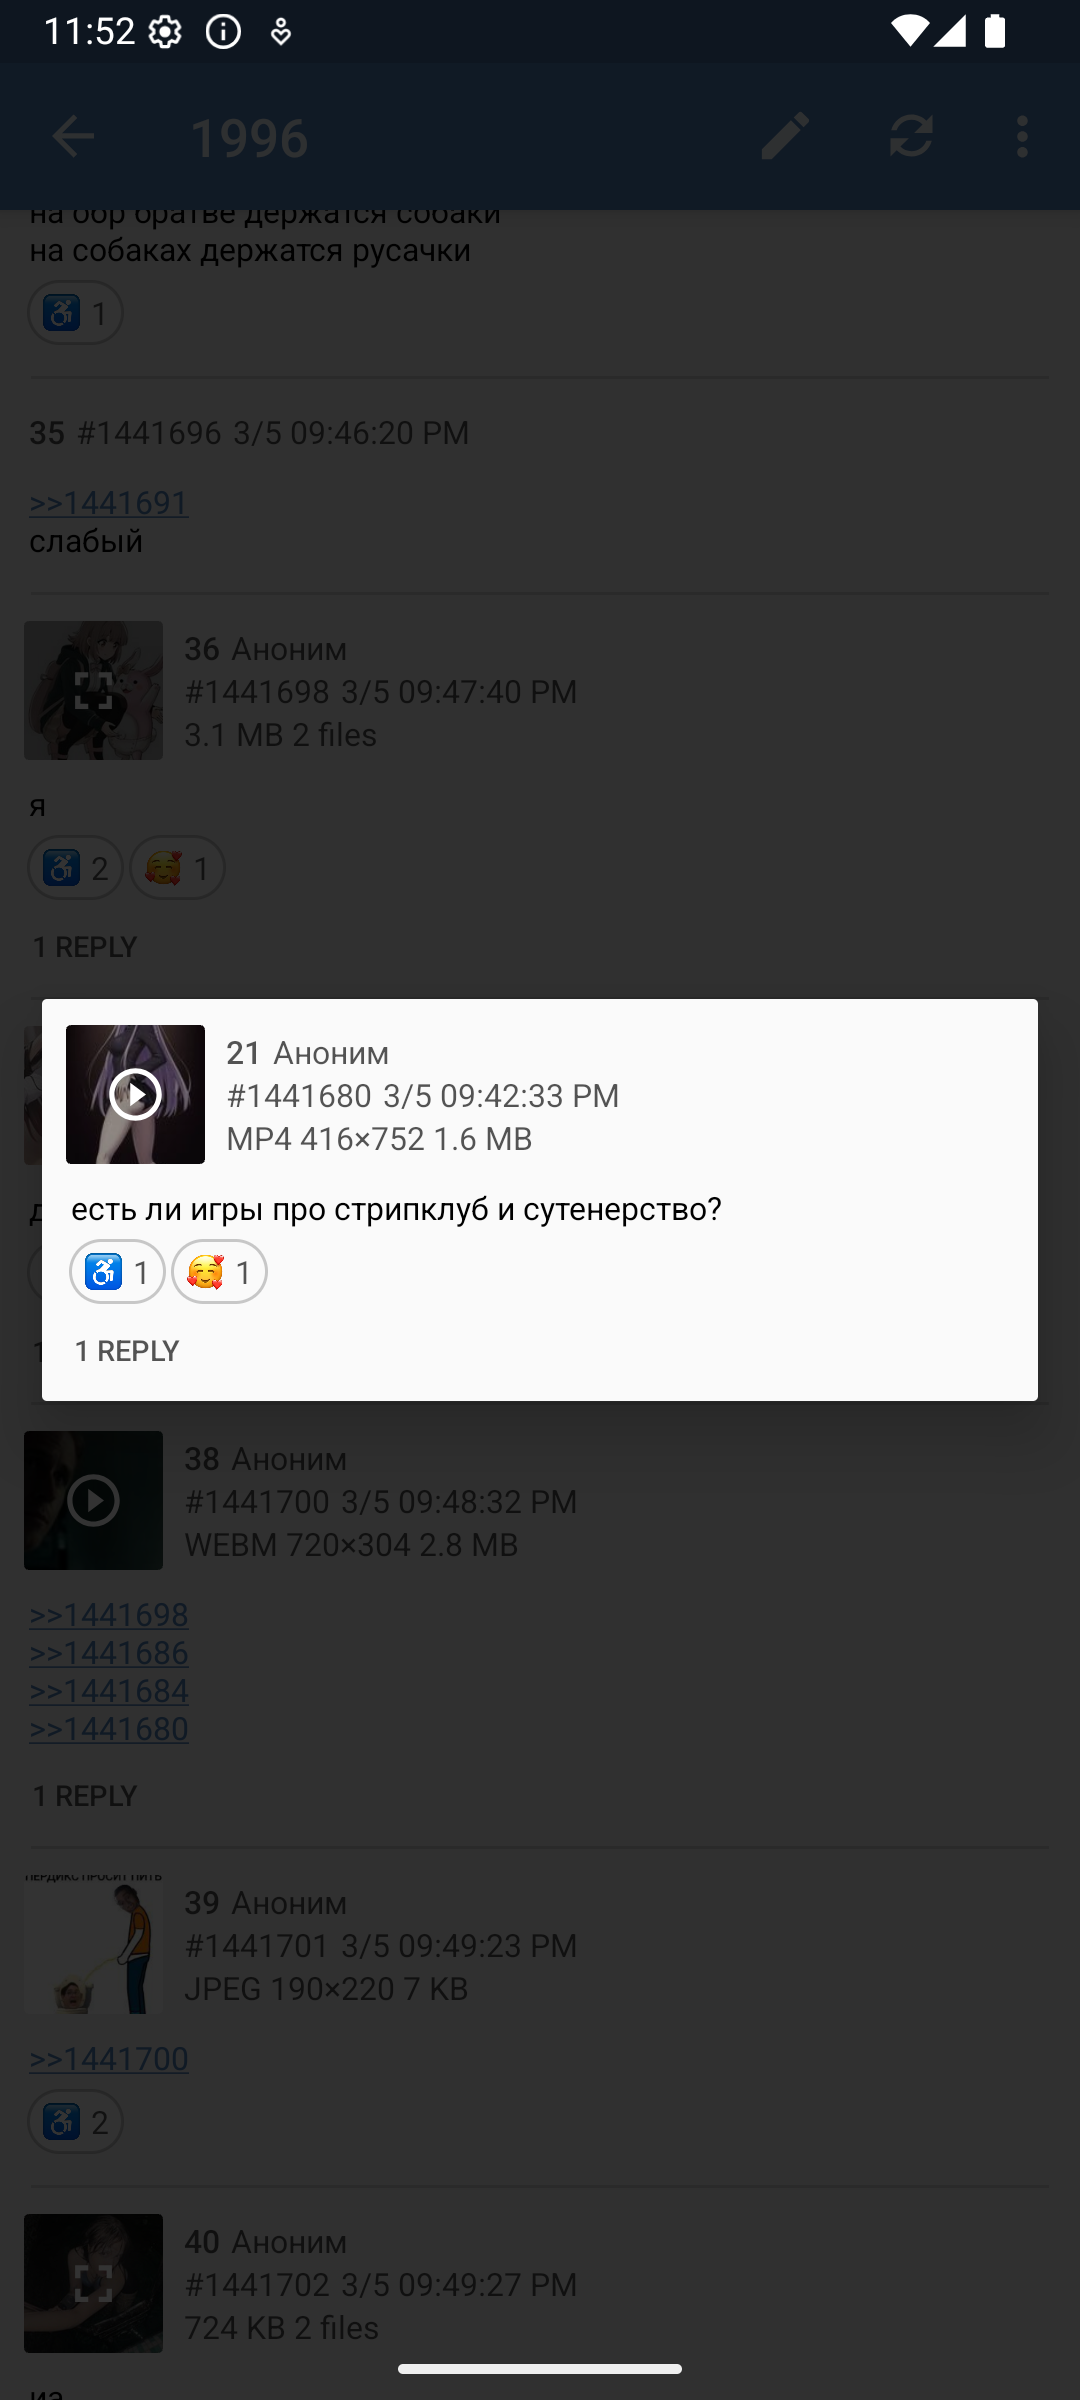Open the image thumbnail of post 36
This screenshot has width=1080, height=2400.
pyautogui.click(x=93, y=690)
